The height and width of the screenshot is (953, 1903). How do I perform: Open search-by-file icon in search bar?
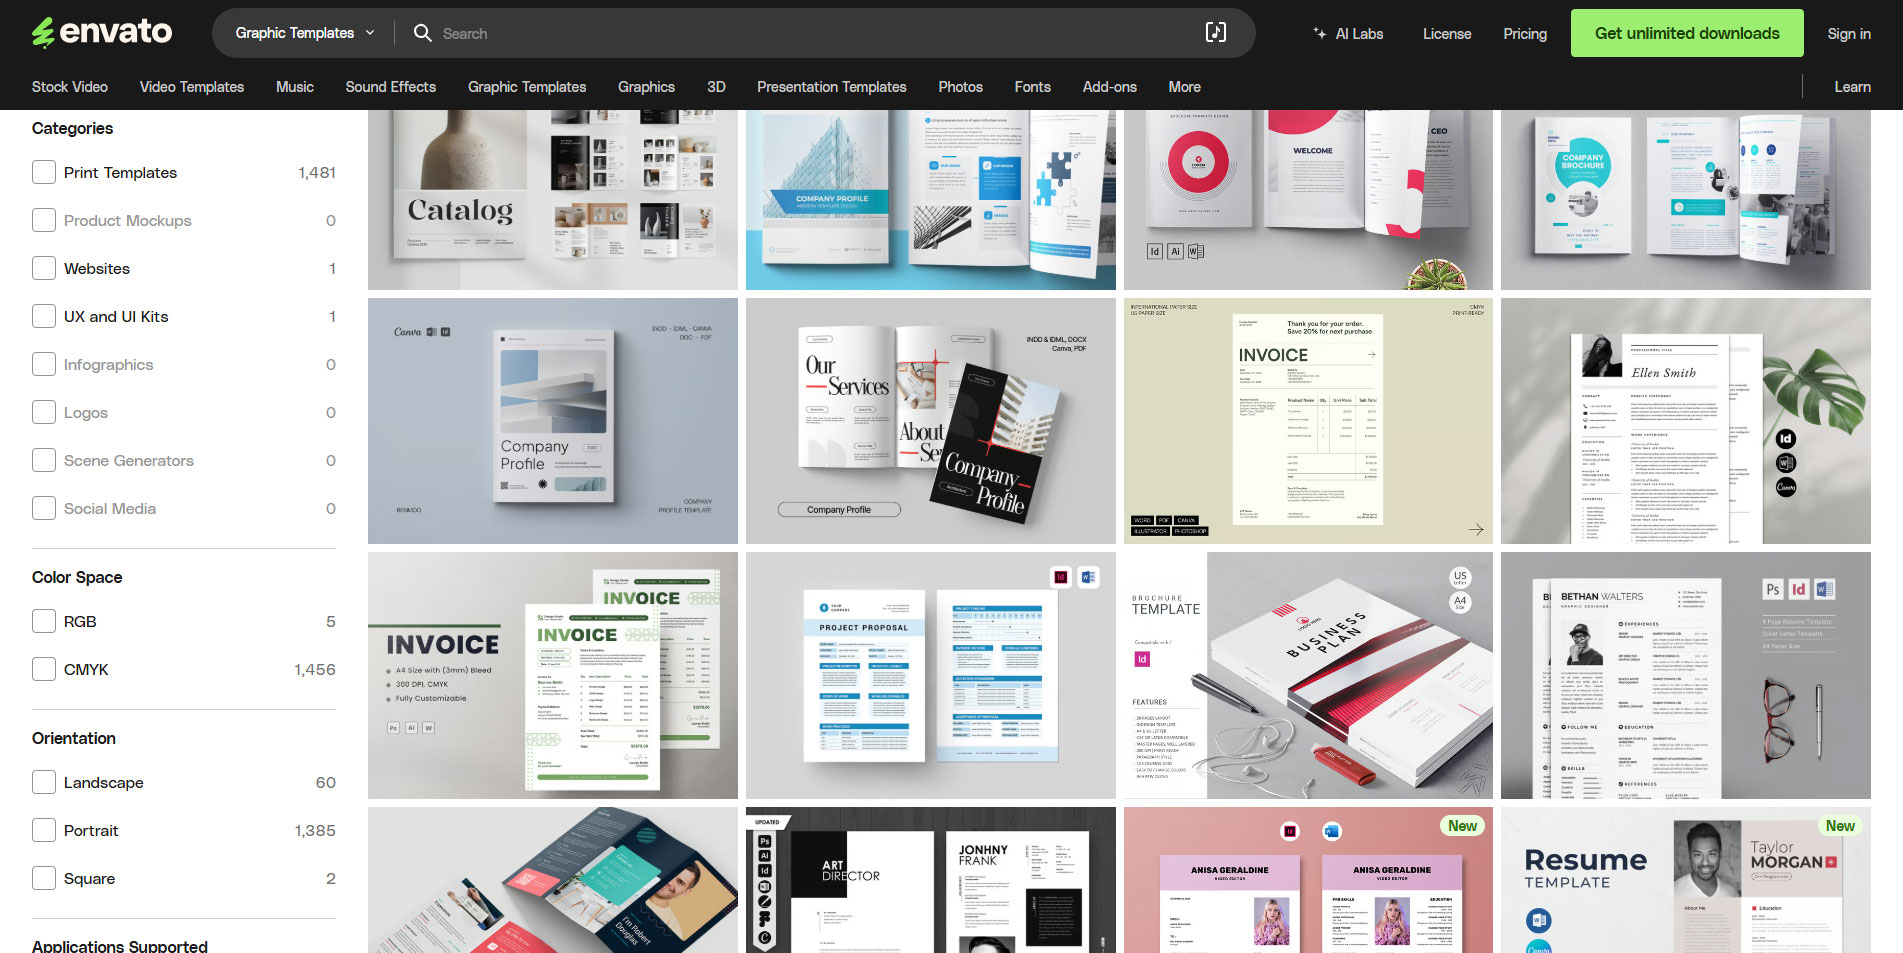coord(1215,33)
